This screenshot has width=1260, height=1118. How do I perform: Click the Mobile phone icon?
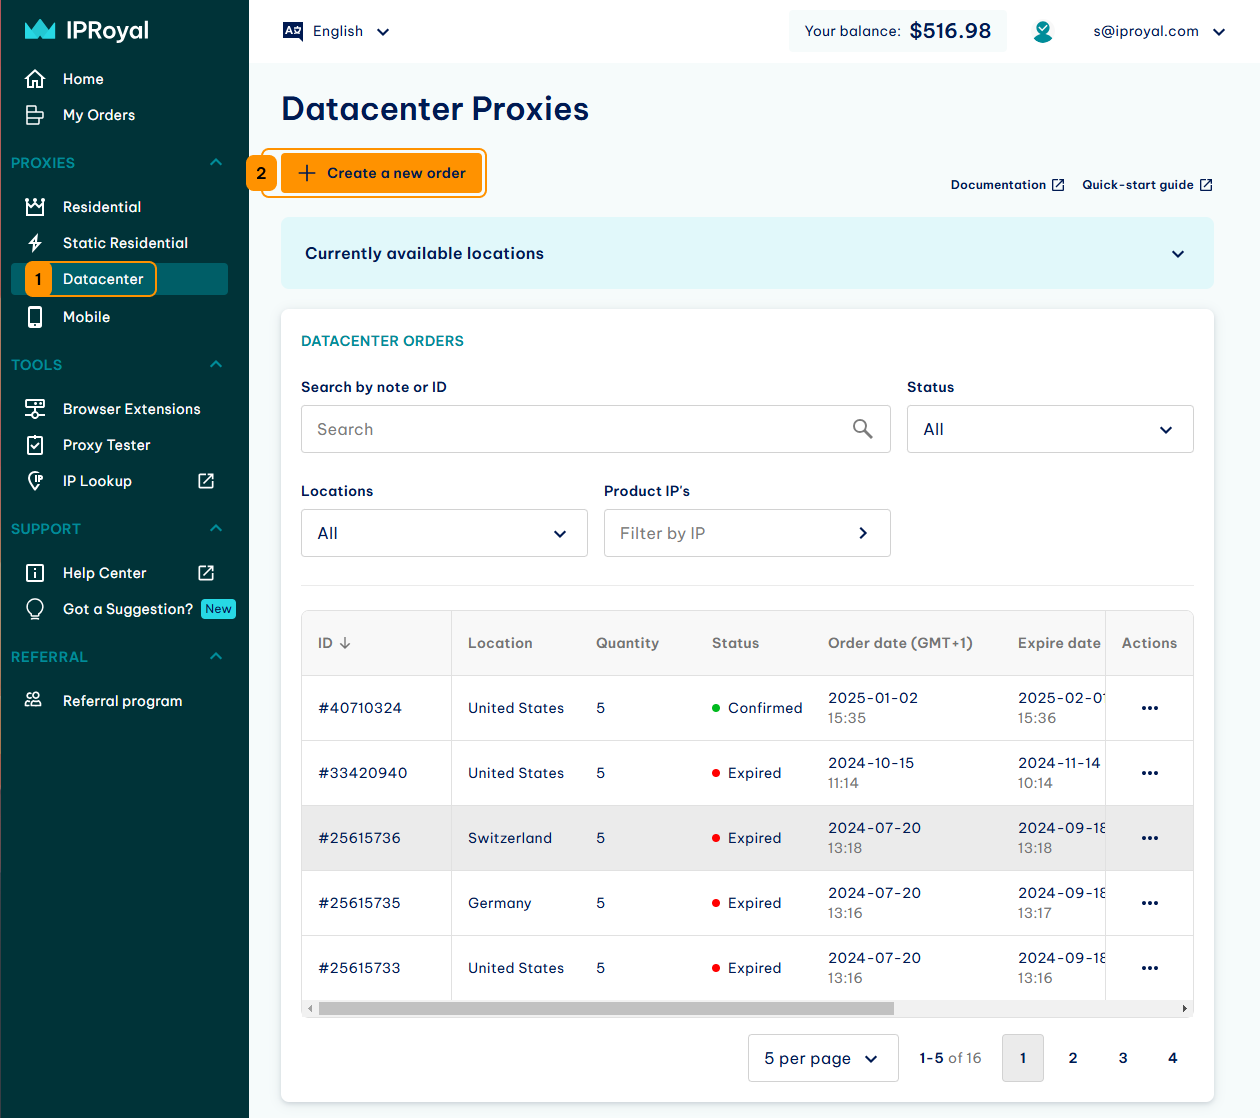[35, 317]
